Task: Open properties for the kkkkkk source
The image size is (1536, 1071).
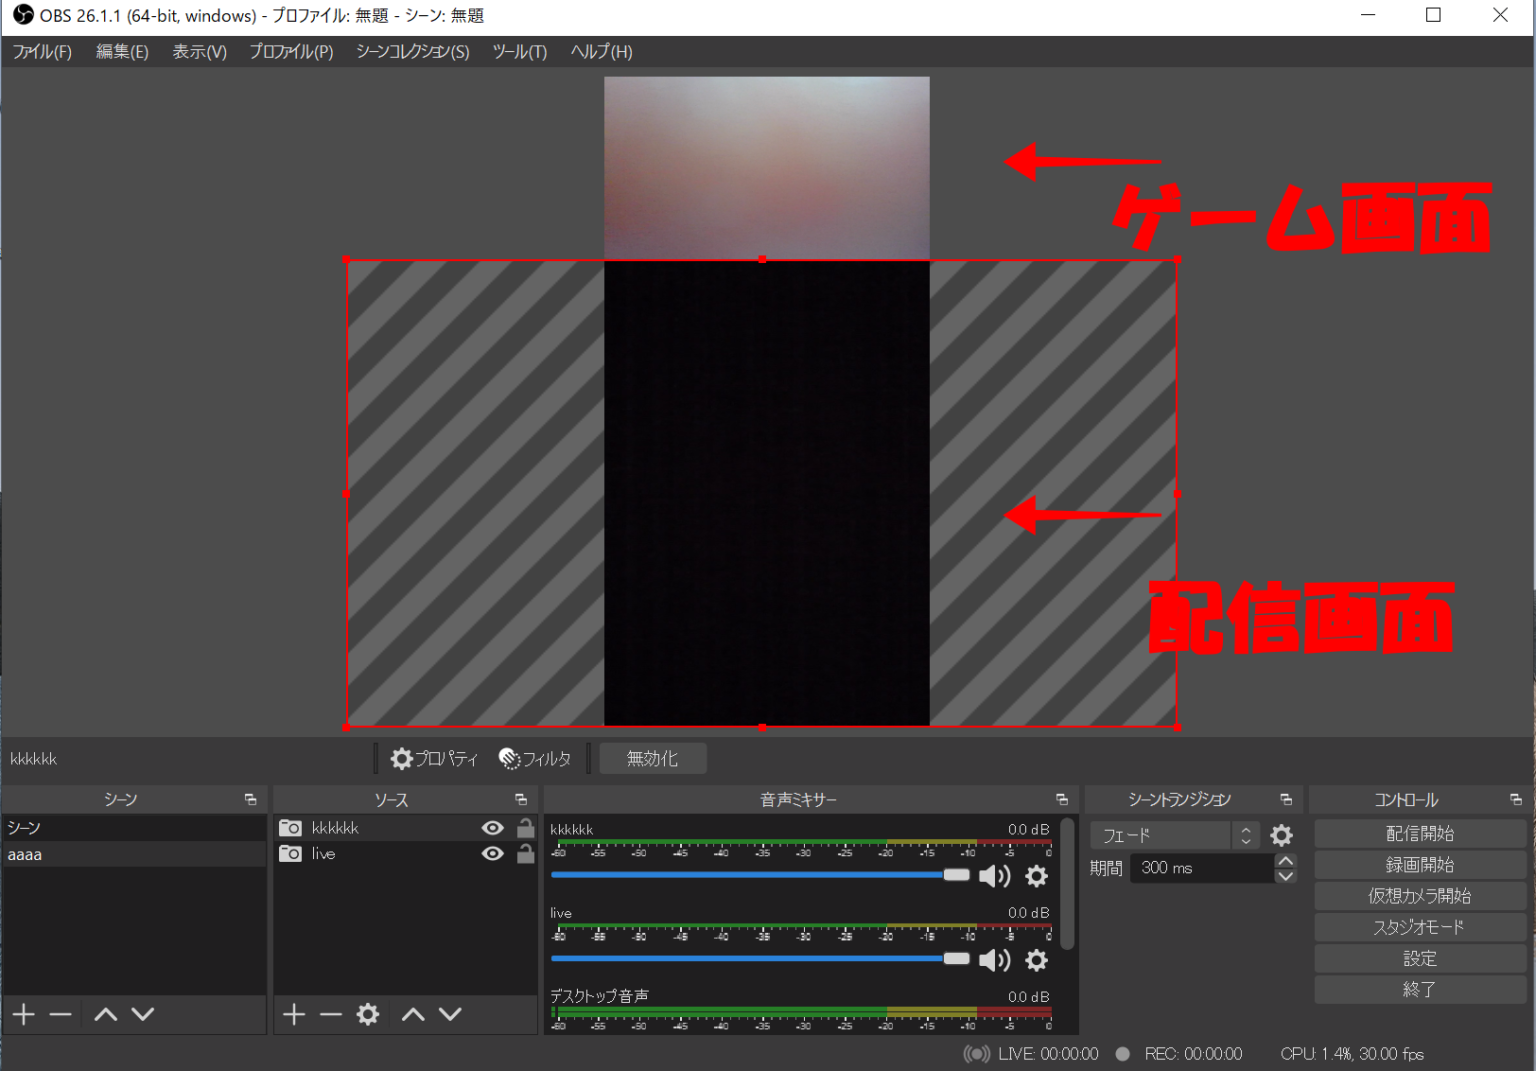Action: [x=434, y=758]
